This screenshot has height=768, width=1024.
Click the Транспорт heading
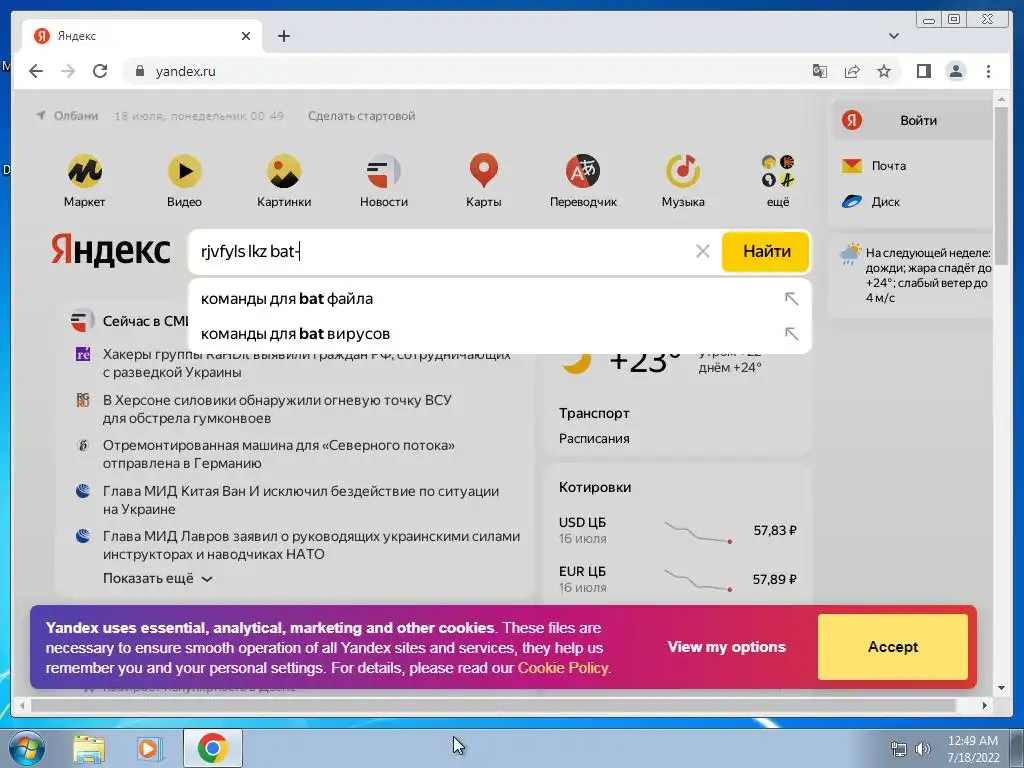(594, 413)
